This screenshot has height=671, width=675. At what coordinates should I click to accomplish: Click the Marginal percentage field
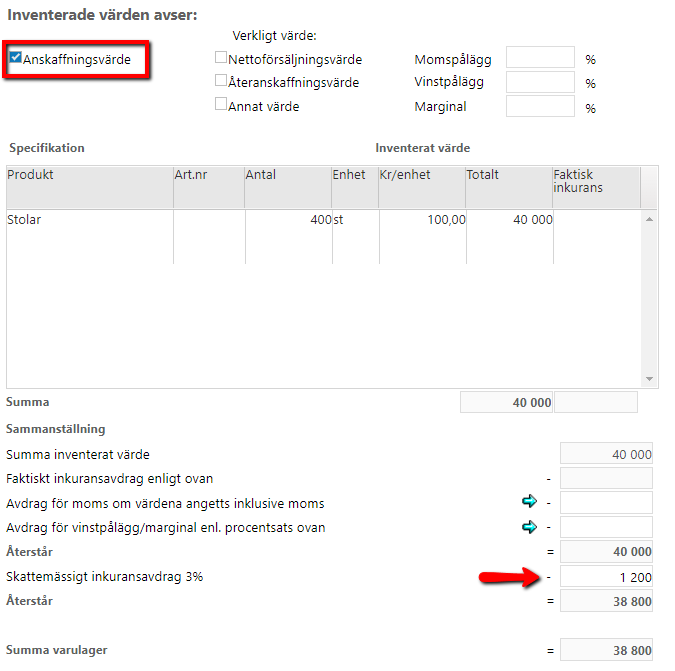click(540, 106)
